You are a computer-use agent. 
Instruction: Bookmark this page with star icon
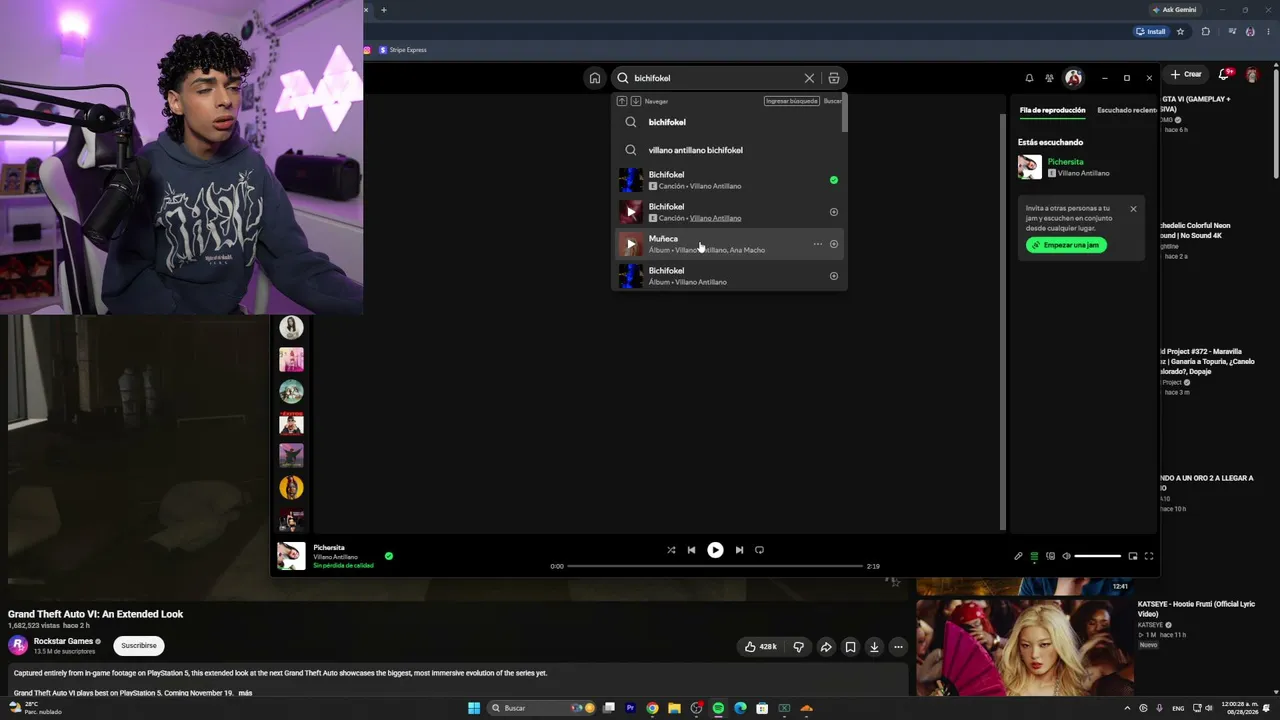pos(1180,31)
